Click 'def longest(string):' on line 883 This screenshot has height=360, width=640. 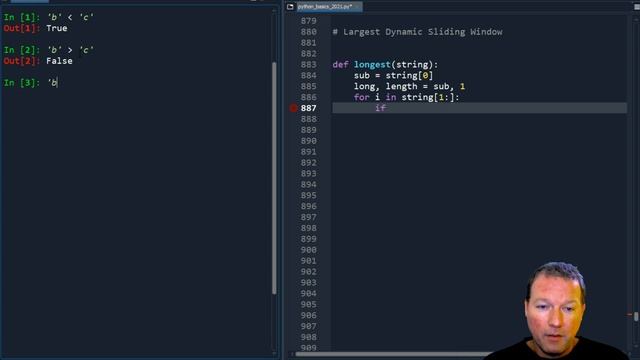385,64
